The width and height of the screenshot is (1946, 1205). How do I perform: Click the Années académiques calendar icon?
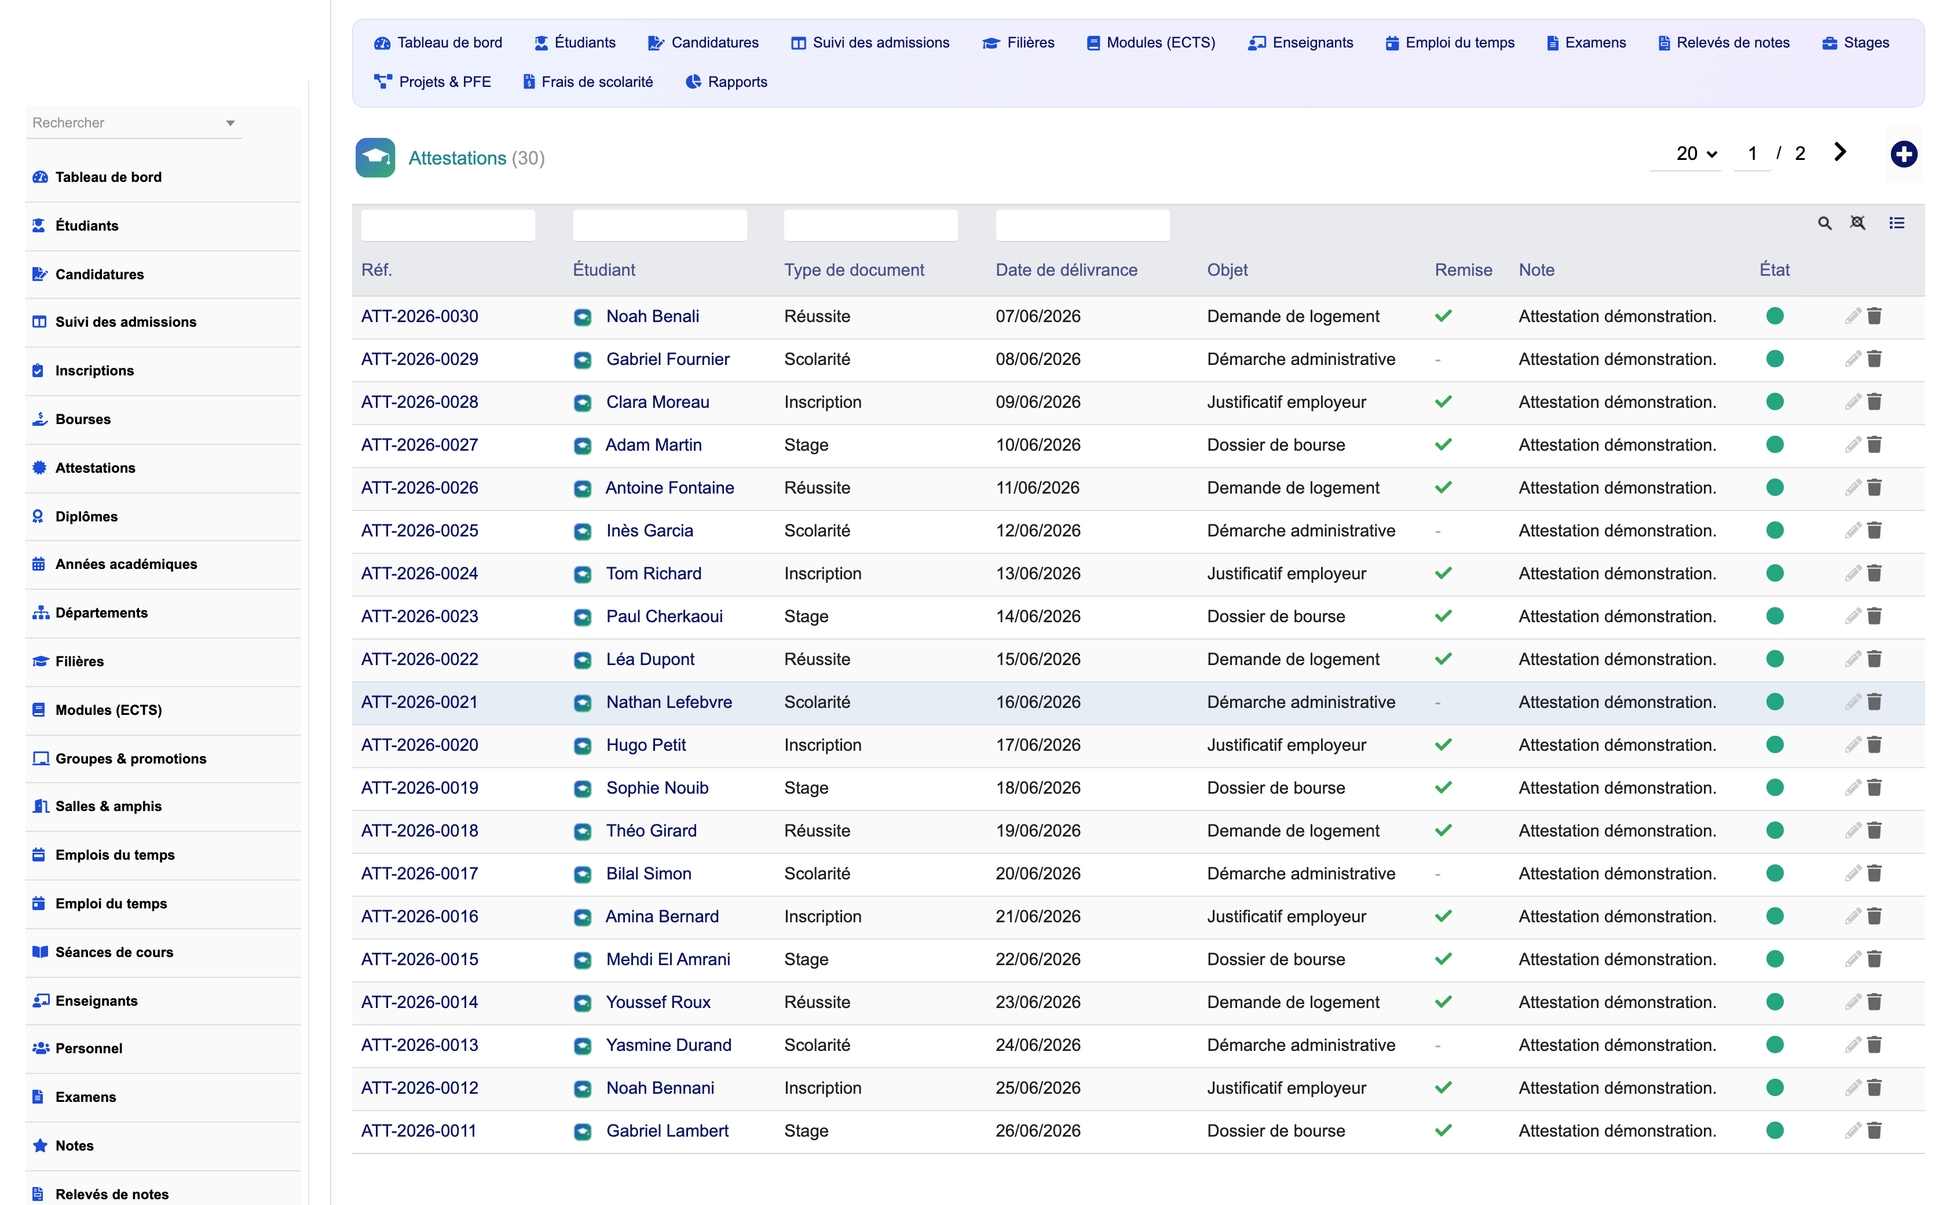coord(39,564)
